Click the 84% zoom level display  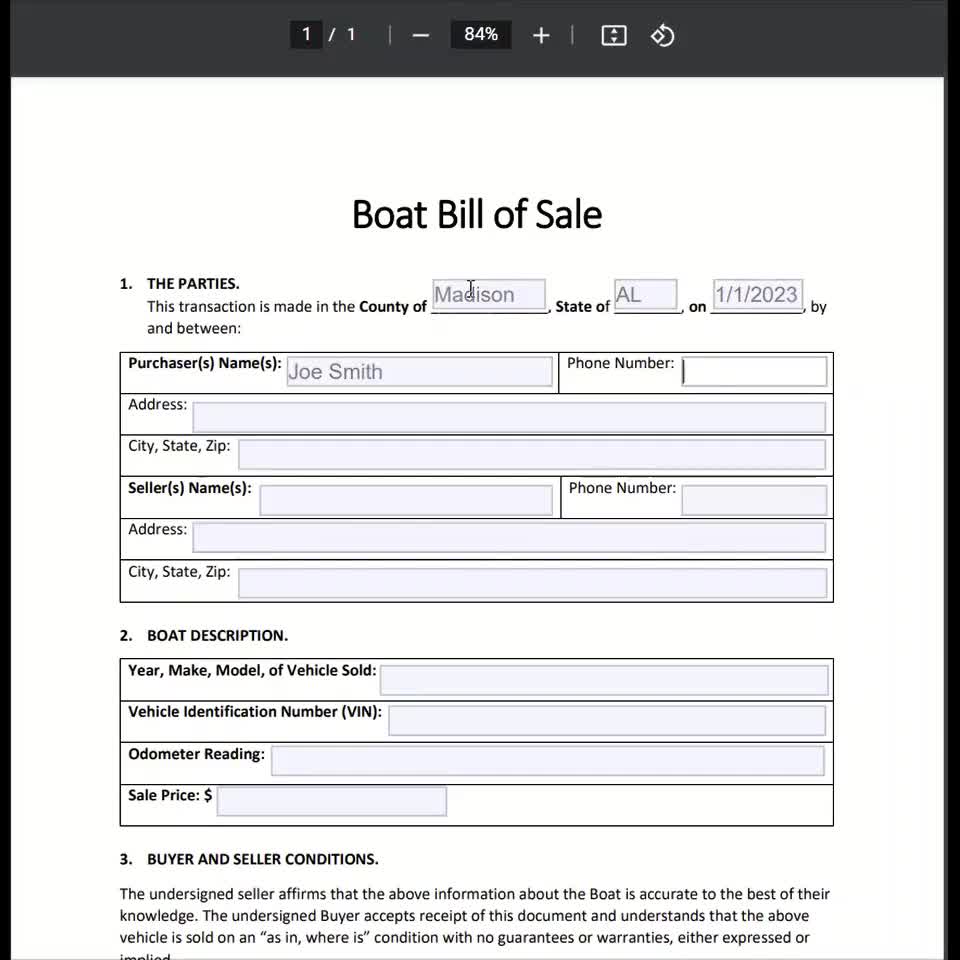[x=481, y=34]
